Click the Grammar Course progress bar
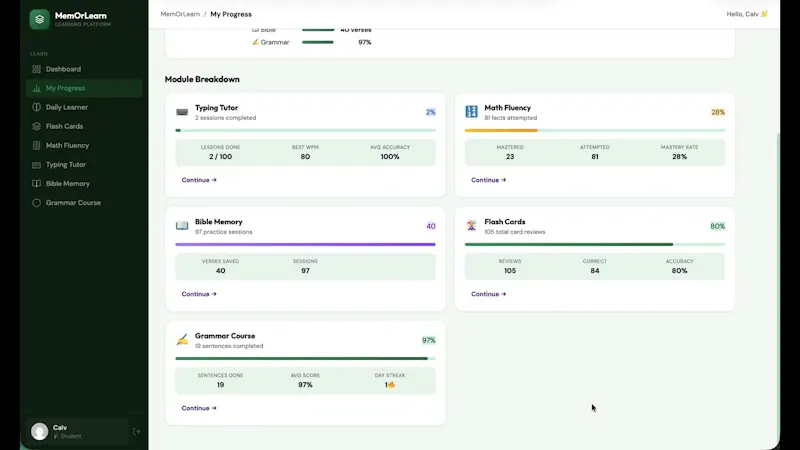The height and width of the screenshot is (450, 800). coord(305,359)
